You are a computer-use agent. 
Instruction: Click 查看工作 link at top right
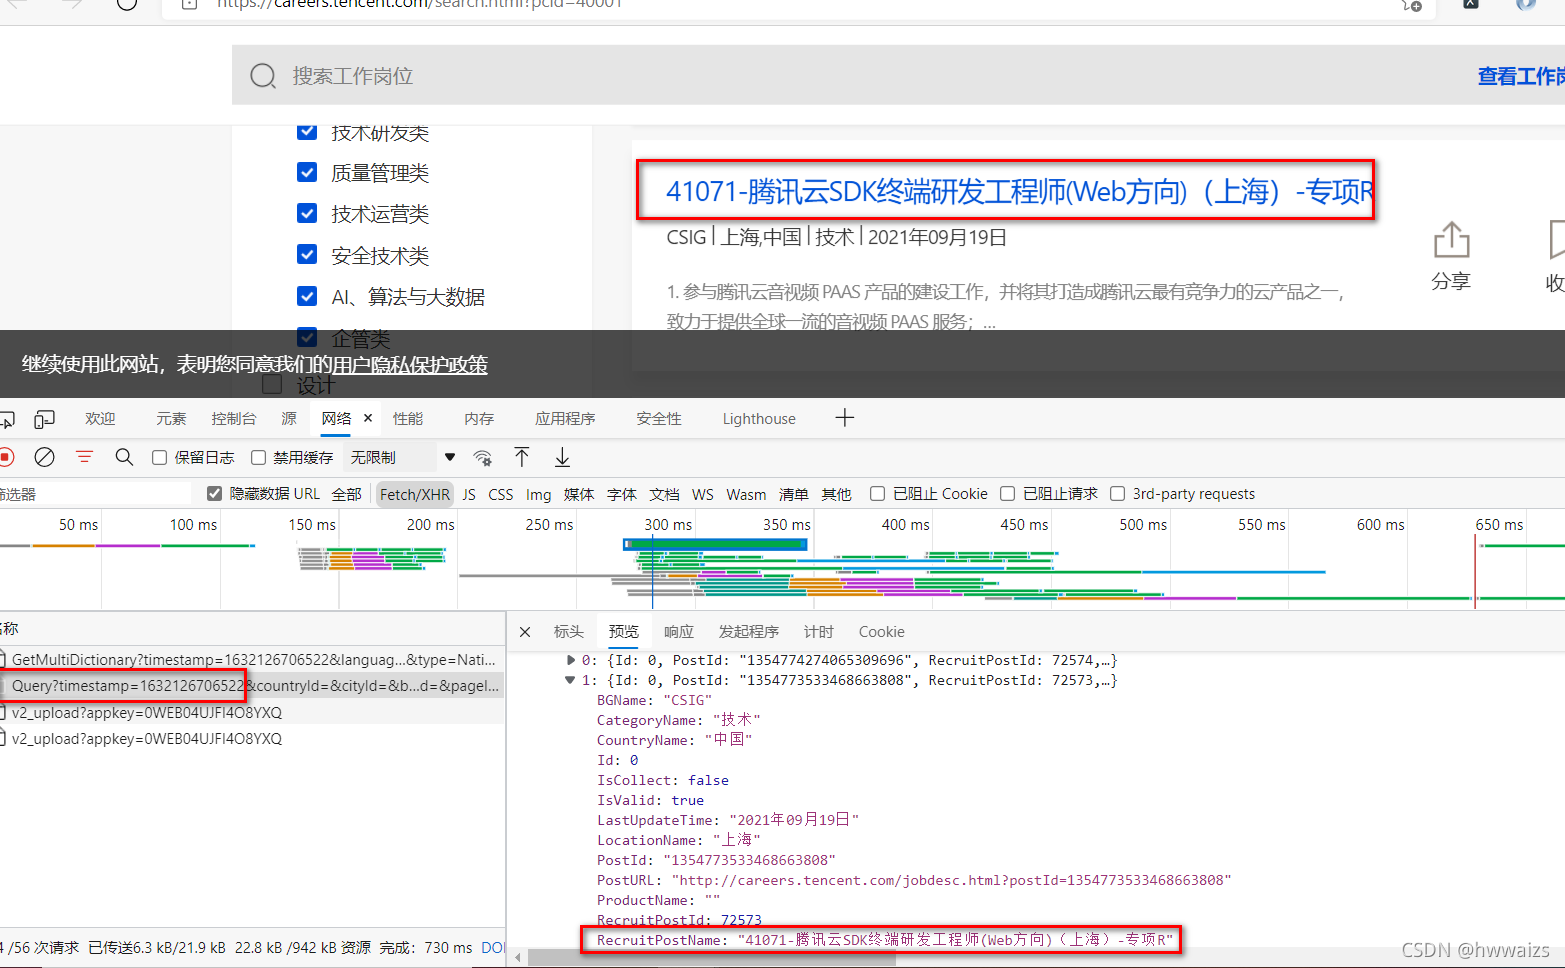point(1521,76)
